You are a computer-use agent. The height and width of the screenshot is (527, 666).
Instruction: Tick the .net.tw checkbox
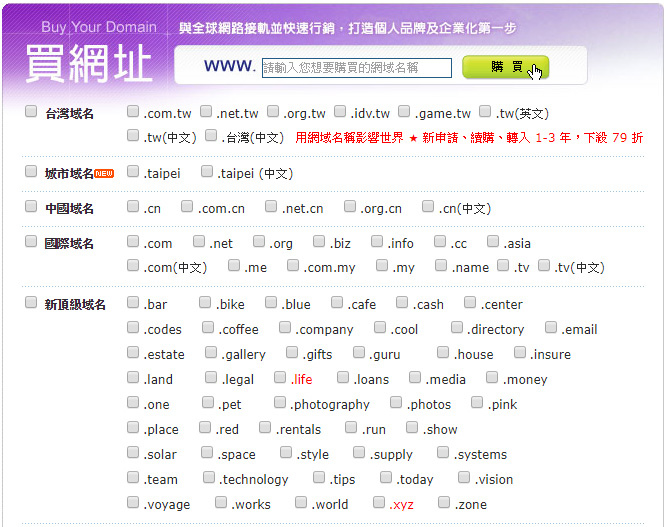[206, 112]
